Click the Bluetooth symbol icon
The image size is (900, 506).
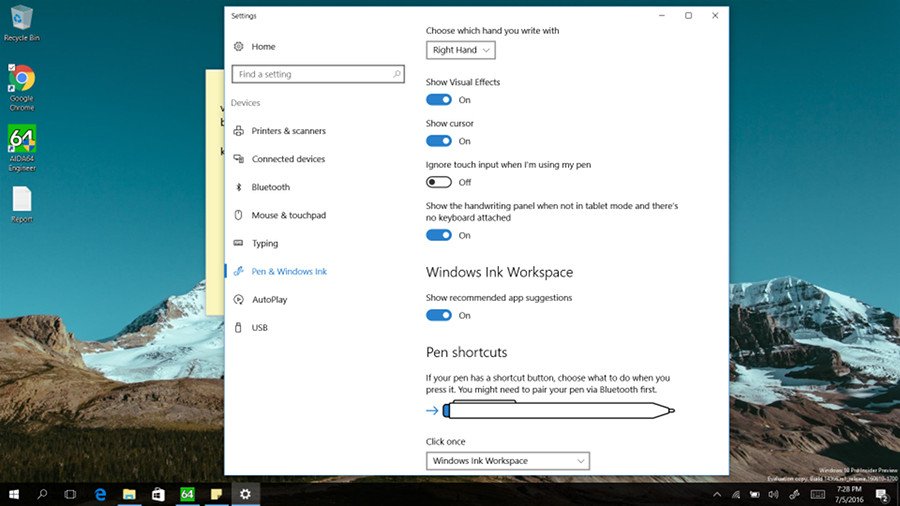click(x=239, y=187)
